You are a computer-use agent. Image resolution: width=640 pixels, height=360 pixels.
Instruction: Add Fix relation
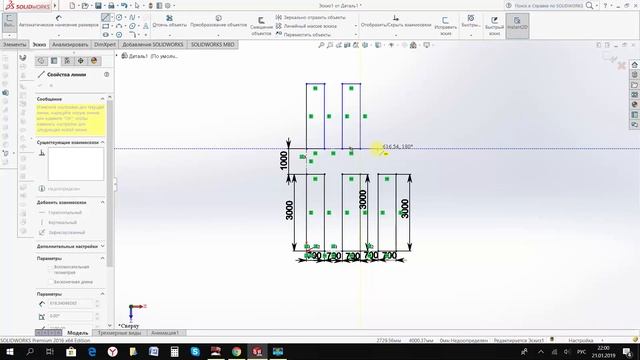point(62,233)
